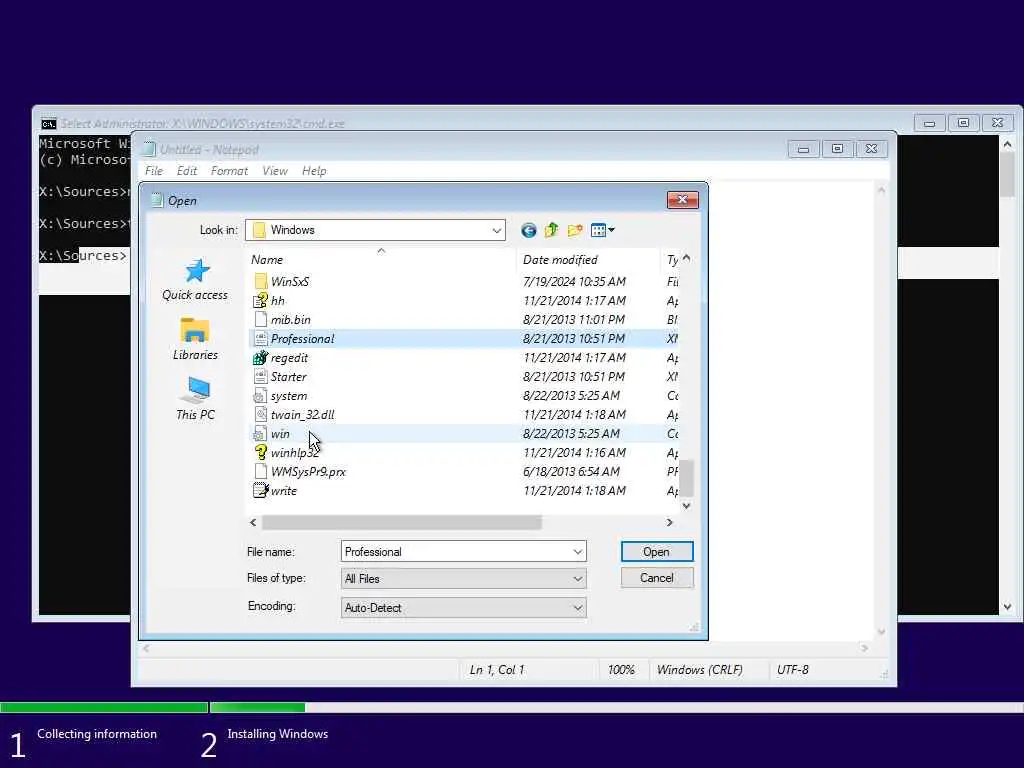Minimize the cmd.exe window
Image resolution: width=1024 pixels, height=768 pixels.
pyautogui.click(x=929, y=123)
